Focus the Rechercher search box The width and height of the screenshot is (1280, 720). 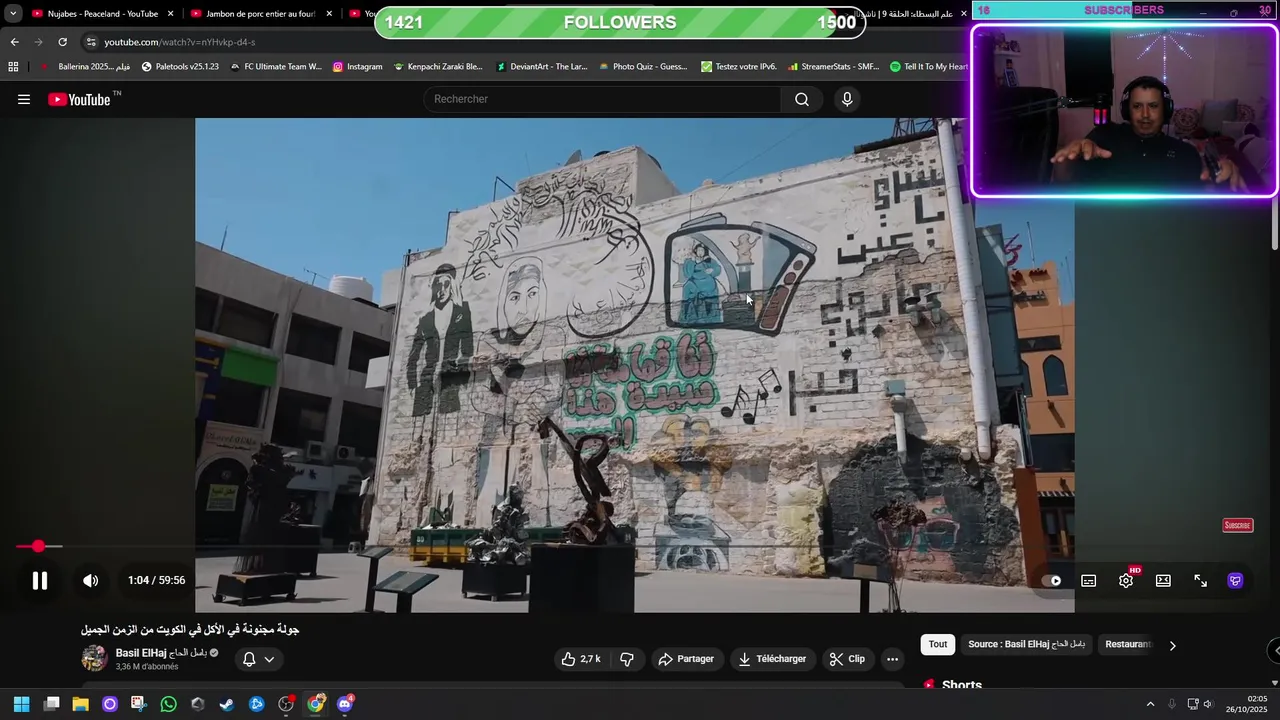pos(603,99)
